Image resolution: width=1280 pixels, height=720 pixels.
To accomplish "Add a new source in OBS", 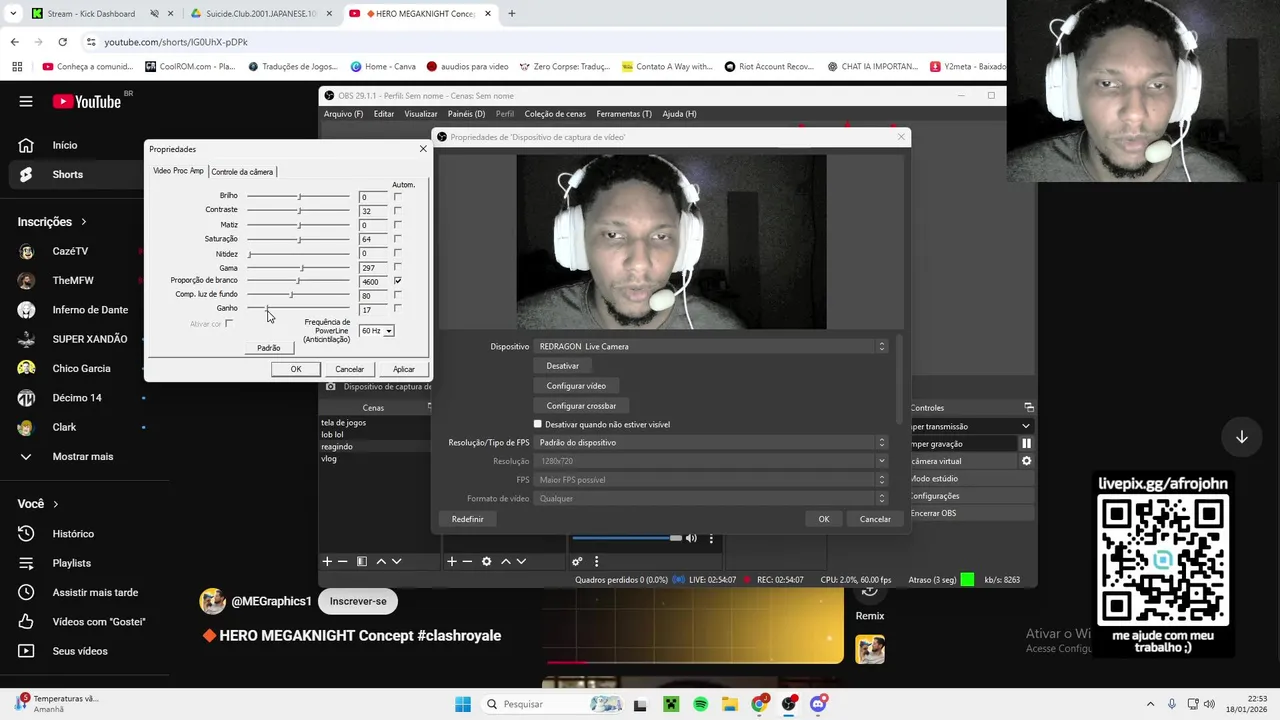I will [452, 562].
